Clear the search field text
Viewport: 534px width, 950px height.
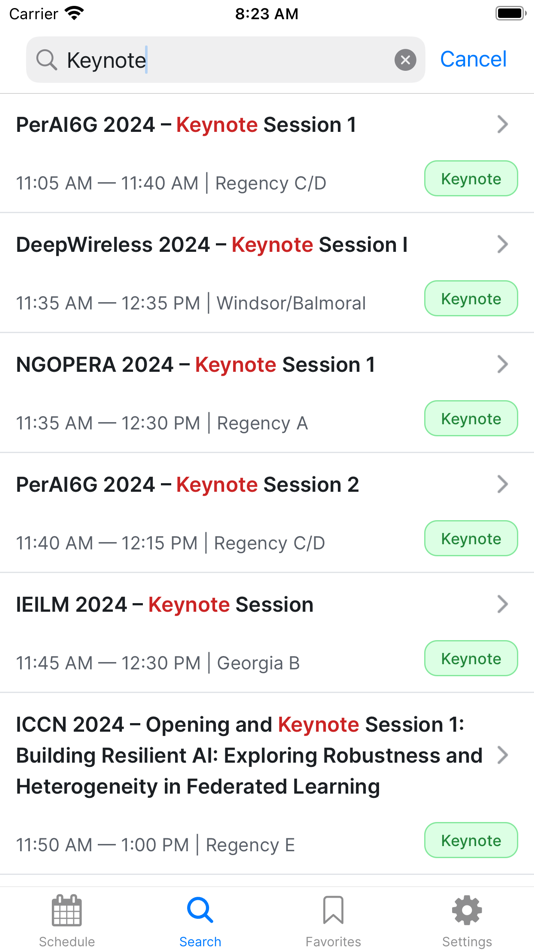[406, 60]
